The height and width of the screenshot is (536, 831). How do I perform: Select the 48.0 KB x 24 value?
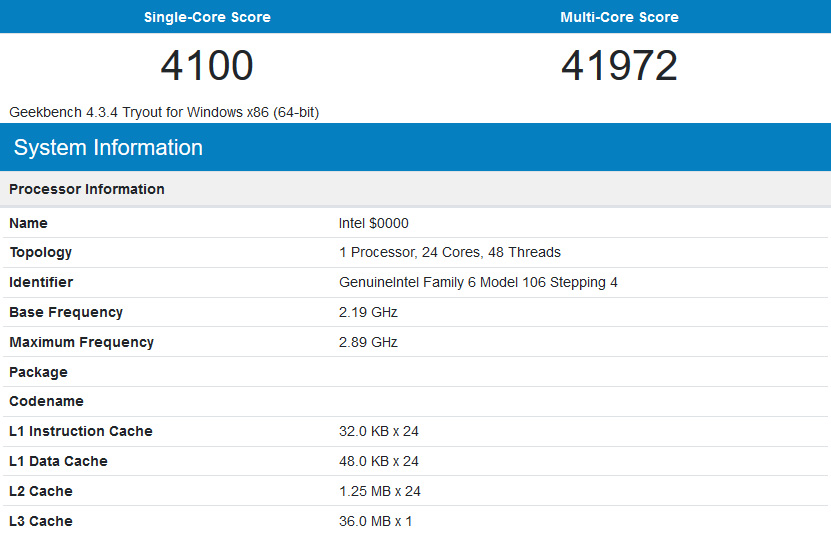[x=379, y=461]
